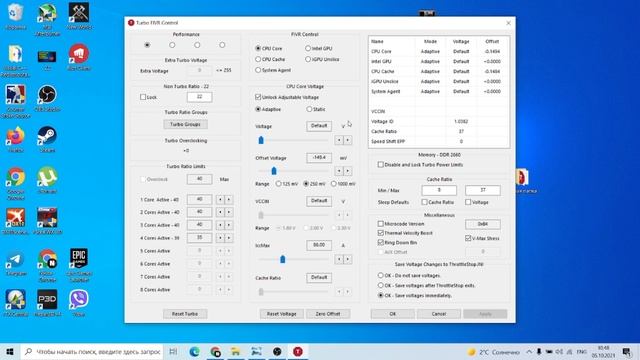This screenshot has height=360, width=640.
Task: Increase Offset Voltage with right arrow
Action: (x=347, y=171)
